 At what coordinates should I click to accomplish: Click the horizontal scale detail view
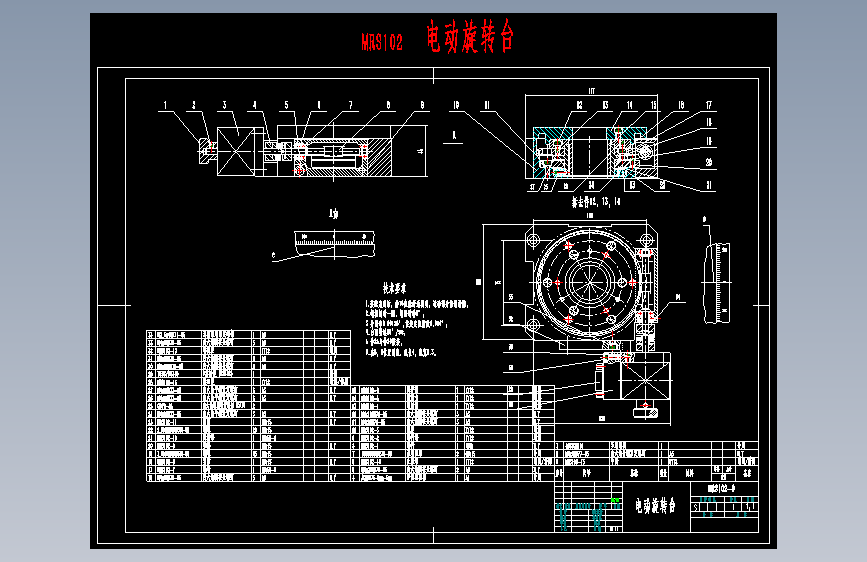(335, 244)
